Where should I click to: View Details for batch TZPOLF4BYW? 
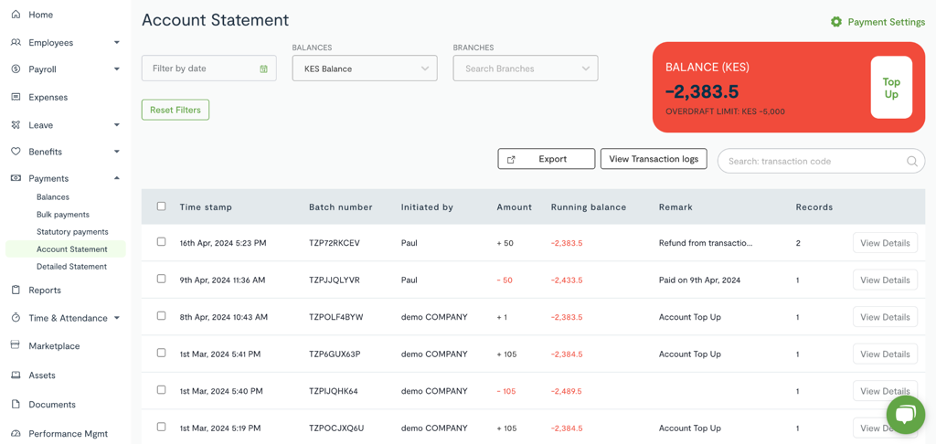[x=885, y=317]
